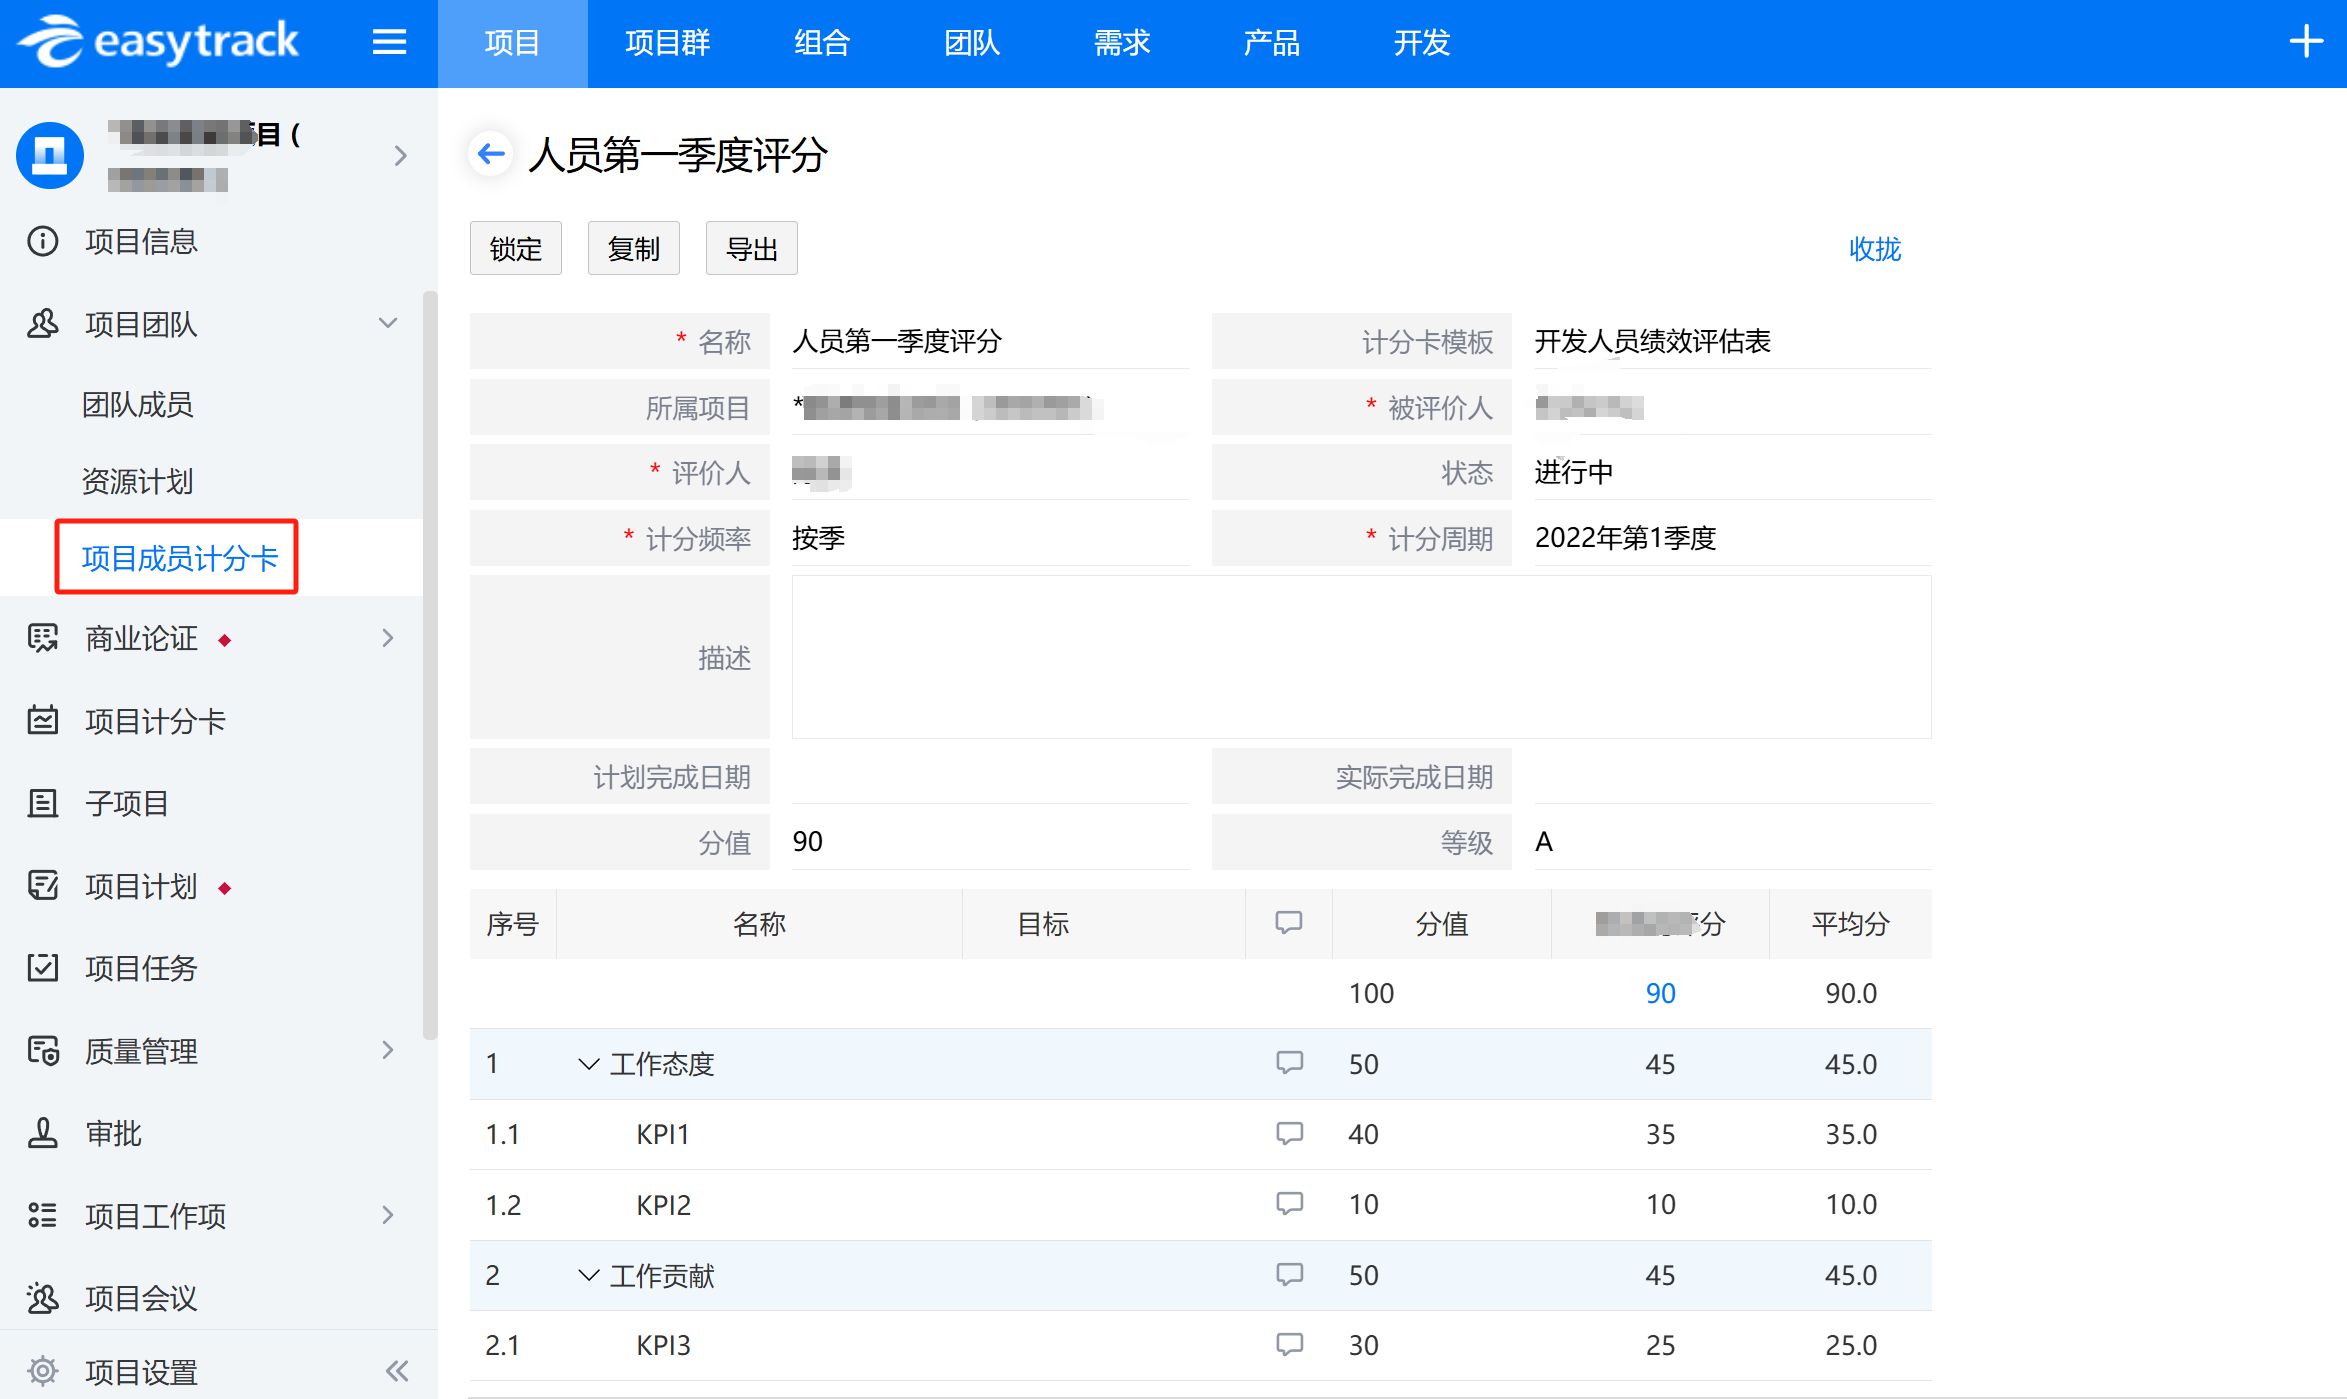2347x1399 pixels.
Task: Click the 审批 stamp icon
Action: pos(43,1133)
